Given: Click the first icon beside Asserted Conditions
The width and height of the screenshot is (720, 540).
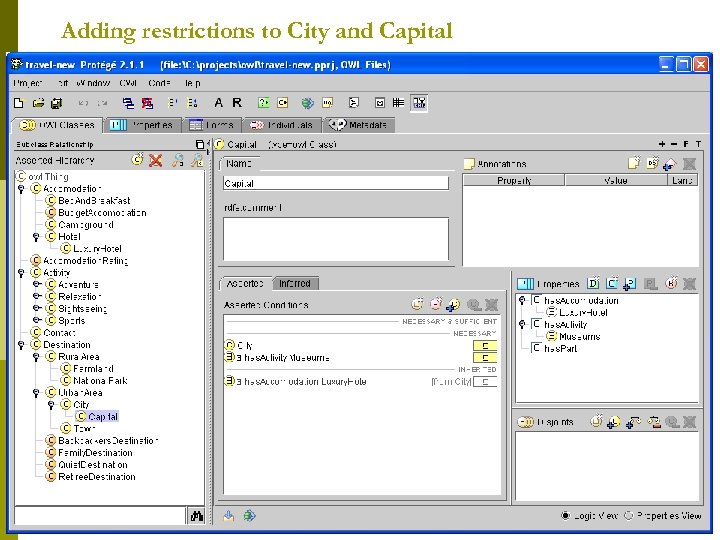Looking at the screenshot, I should [417, 304].
